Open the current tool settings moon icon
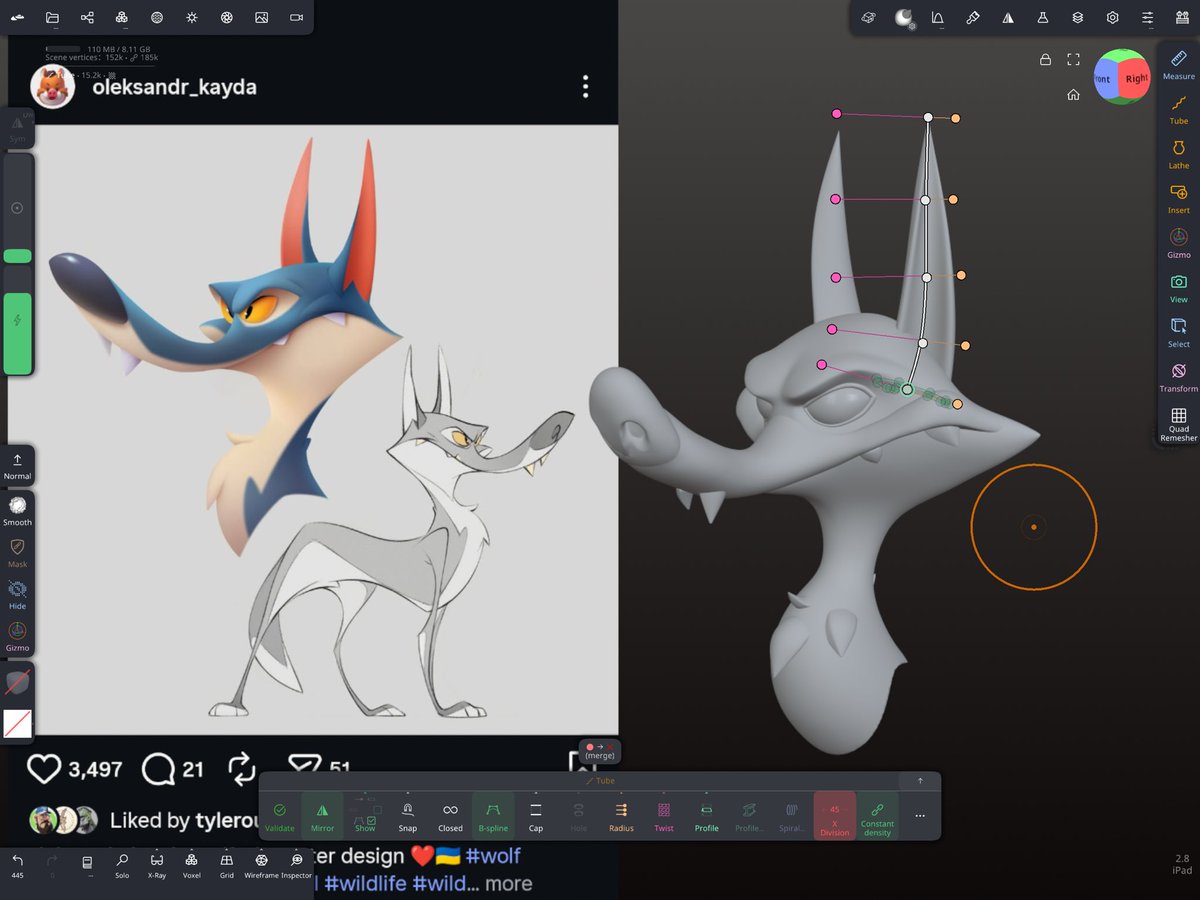This screenshot has width=1200, height=900. coord(903,18)
